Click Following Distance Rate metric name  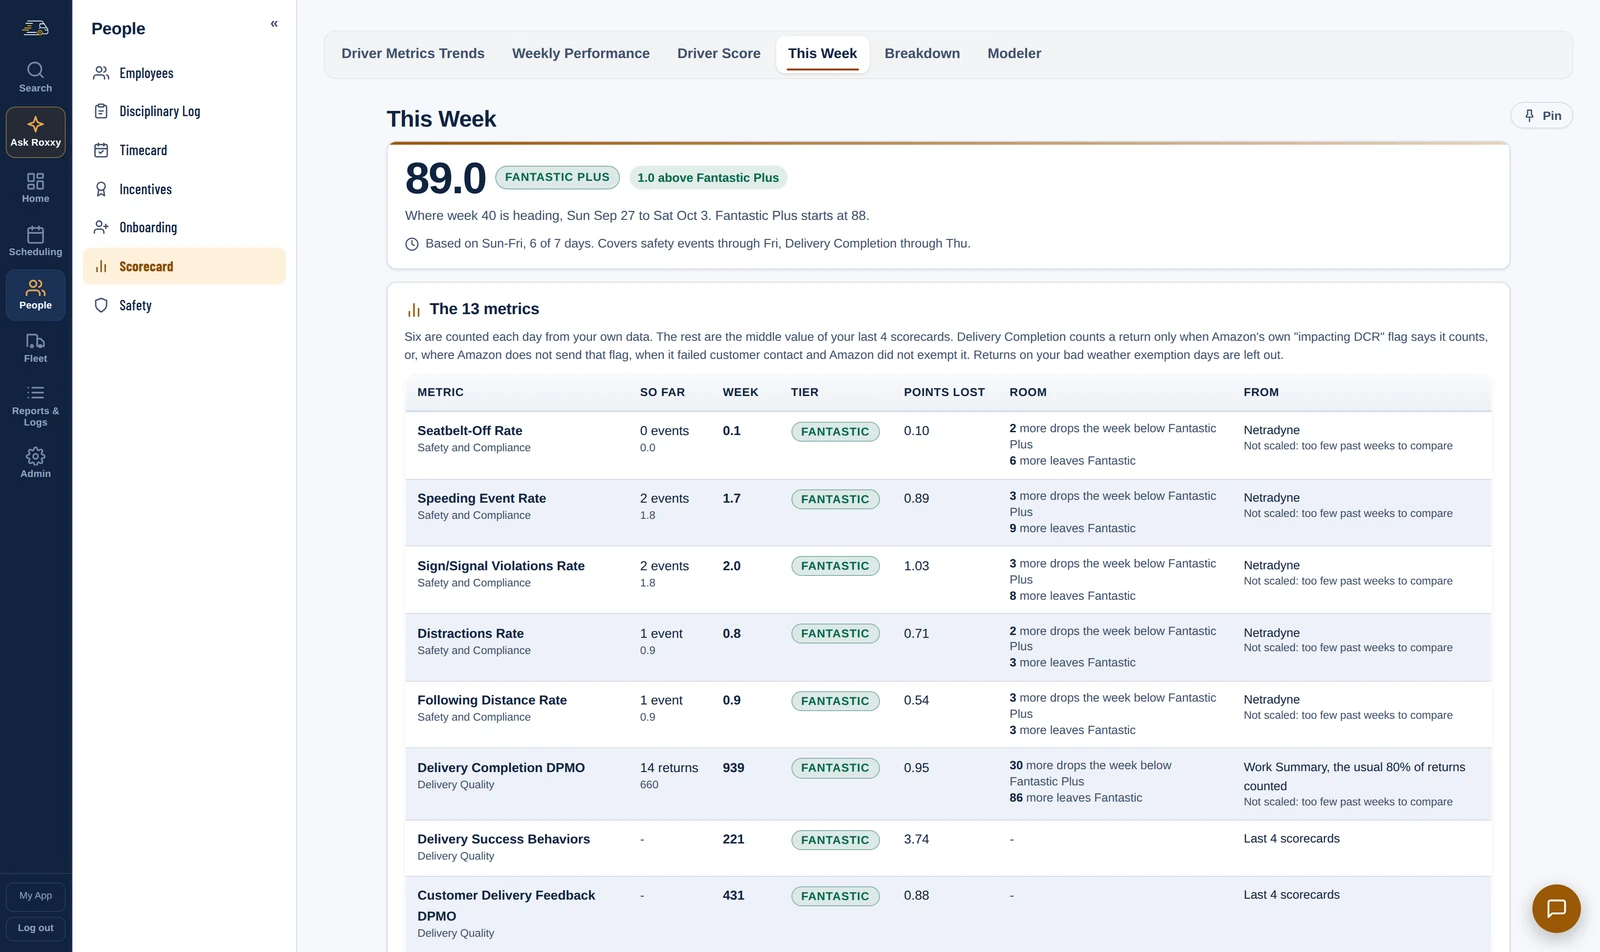coord(492,700)
